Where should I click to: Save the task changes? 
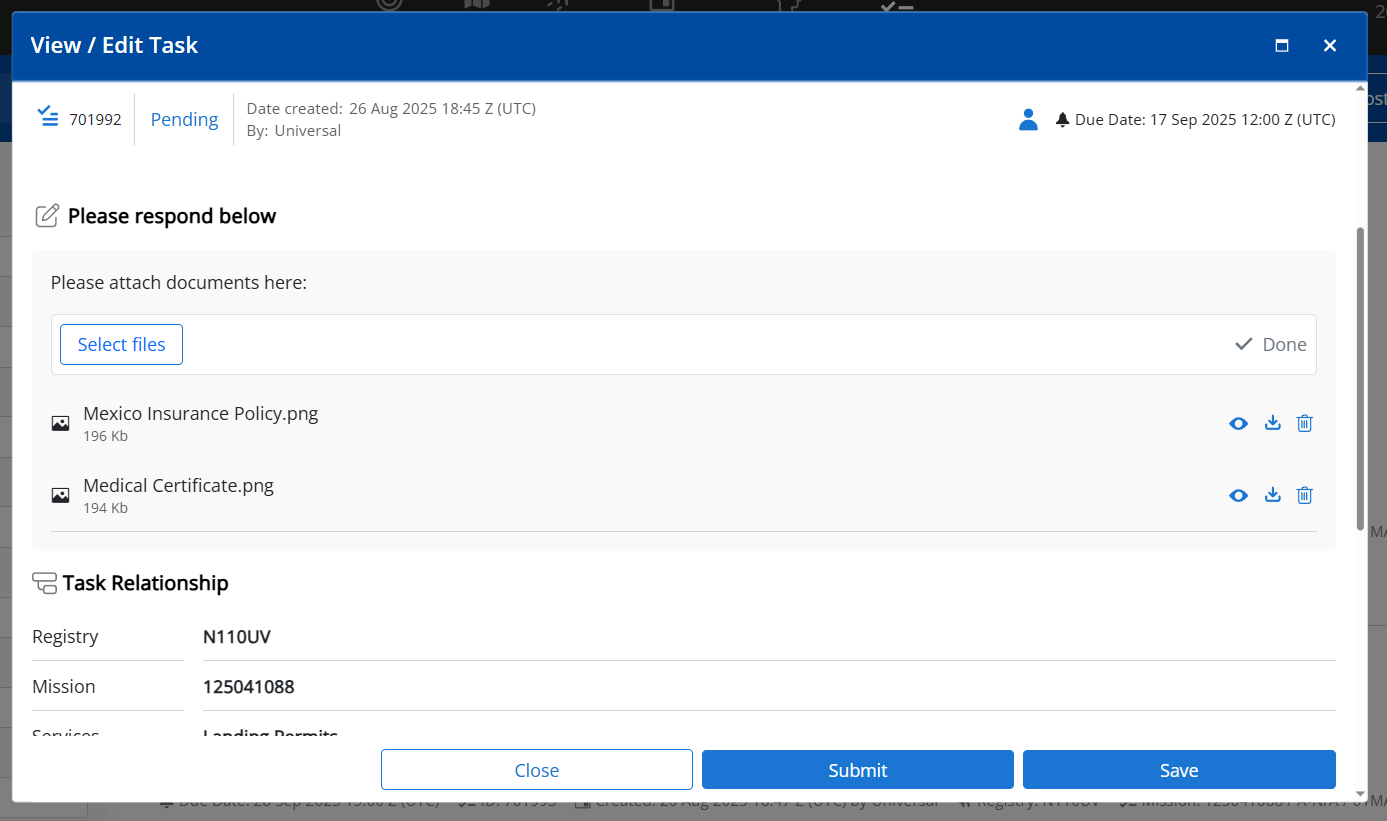tap(1179, 770)
